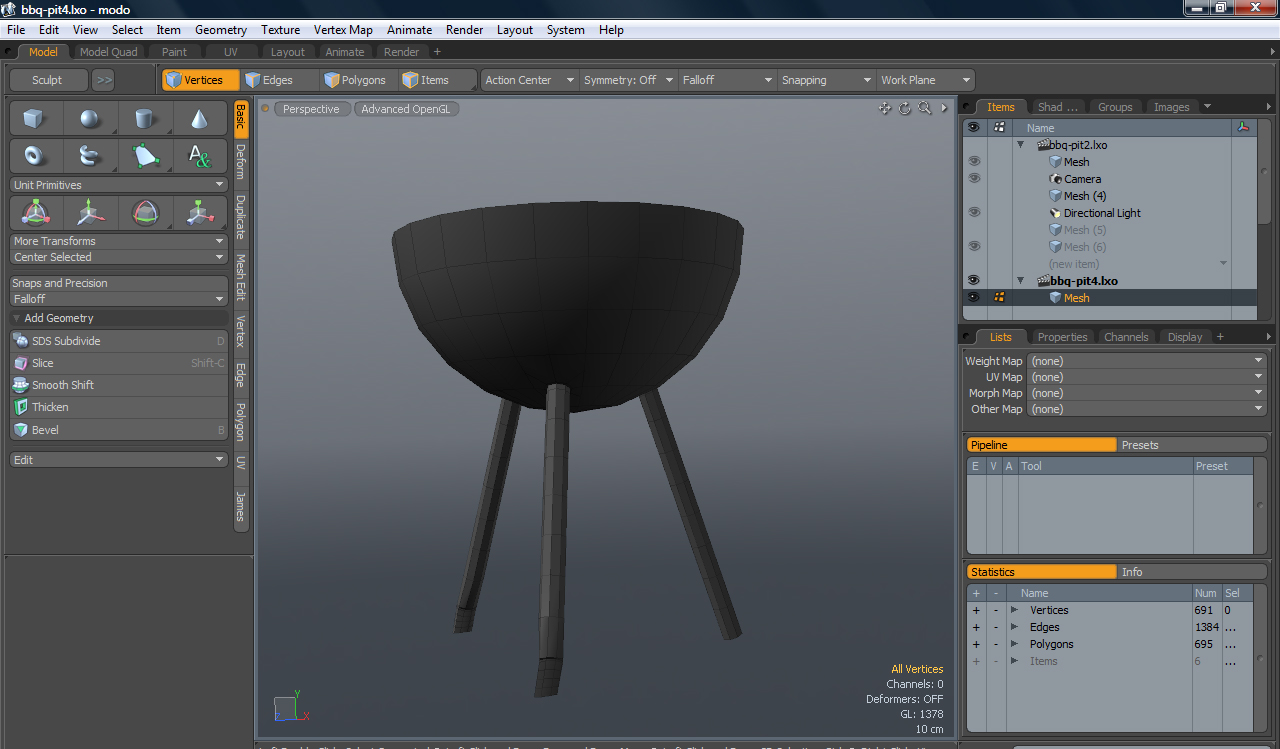The image size is (1280, 749).
Task: Click the viewport pan control icon
Action: (x=885, y=108)
